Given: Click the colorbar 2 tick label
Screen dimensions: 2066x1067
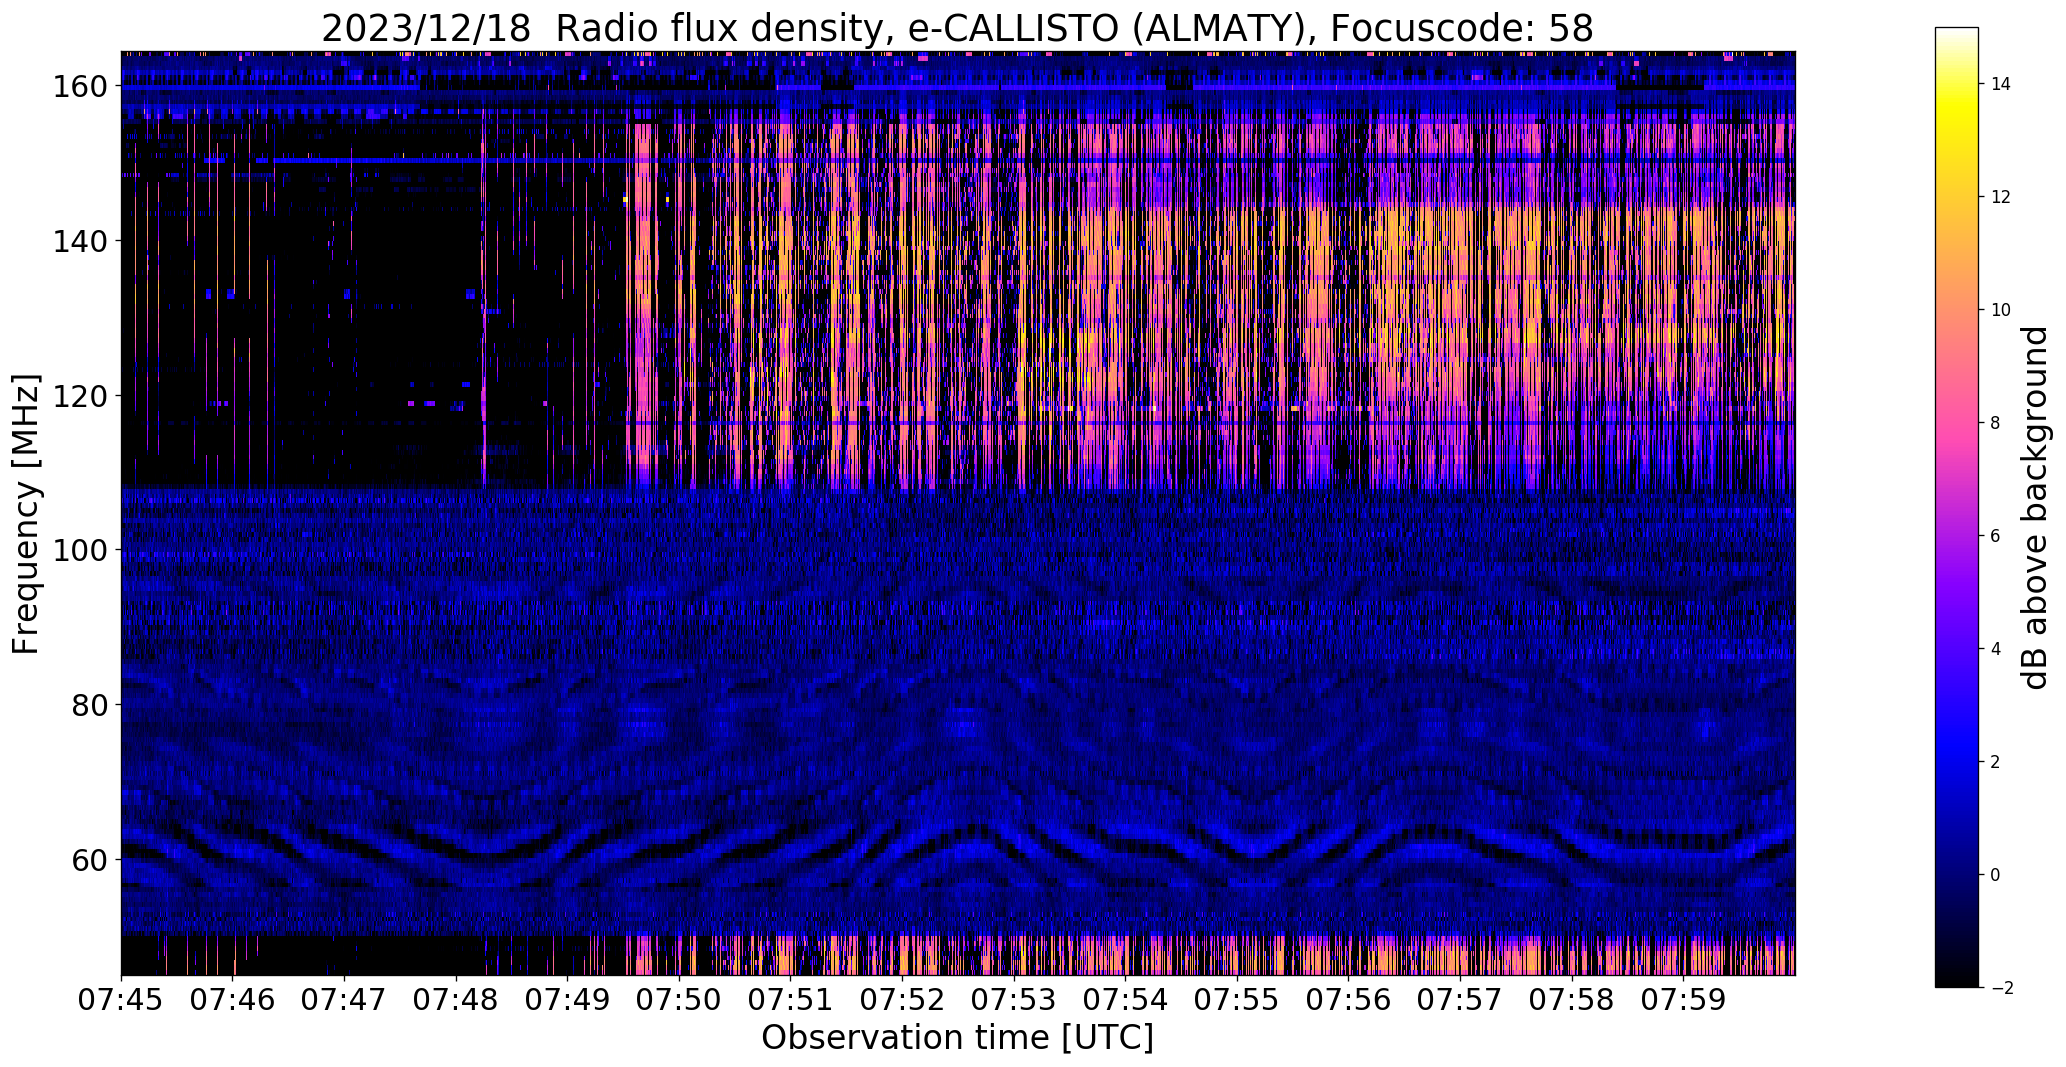Looking at the screenshot, I should 1995,762.
